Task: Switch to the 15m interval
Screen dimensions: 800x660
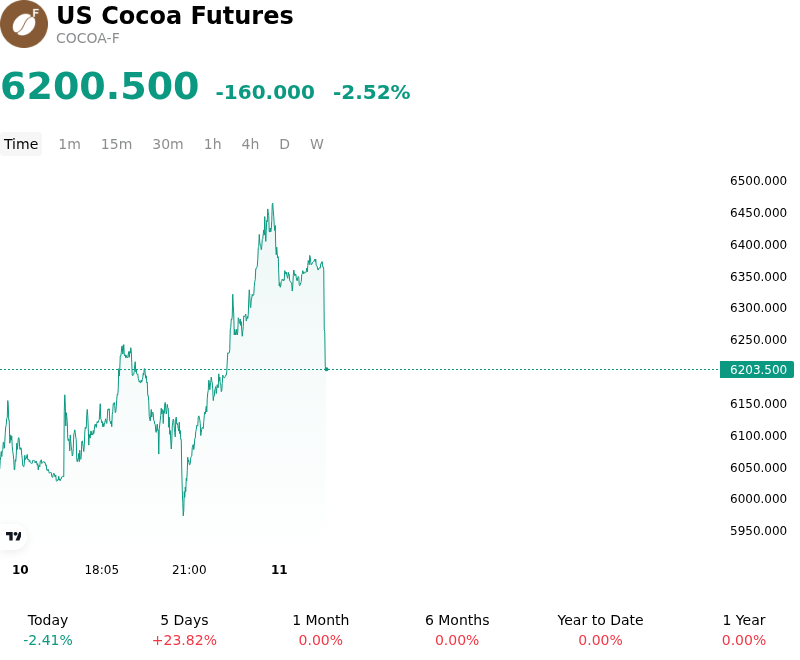Action: [x=116, y=144]
